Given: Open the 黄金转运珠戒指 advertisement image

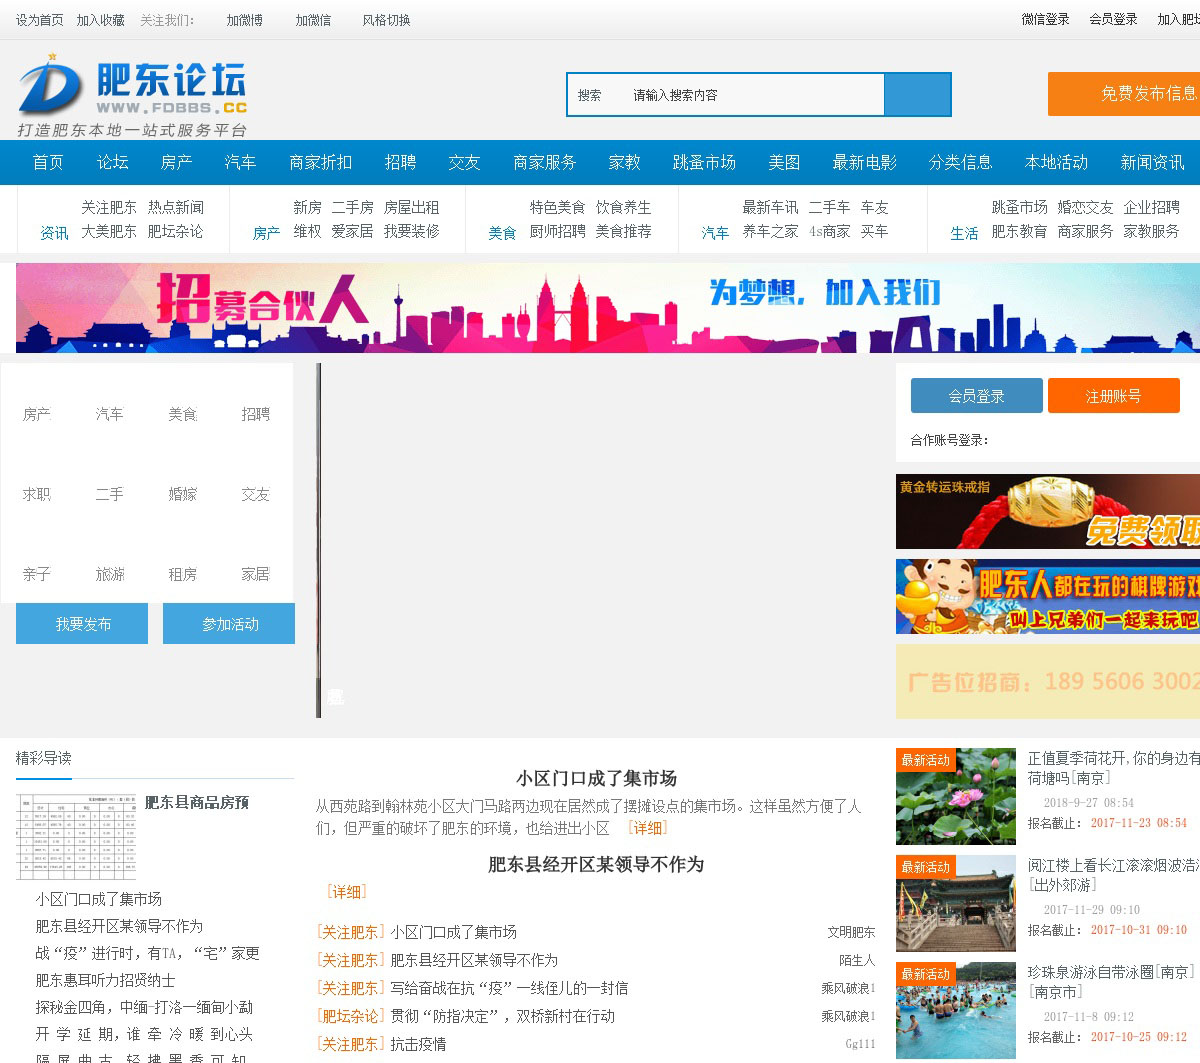Looking at the screenshot, I should pyautogui.click(x=1047, y=512).
